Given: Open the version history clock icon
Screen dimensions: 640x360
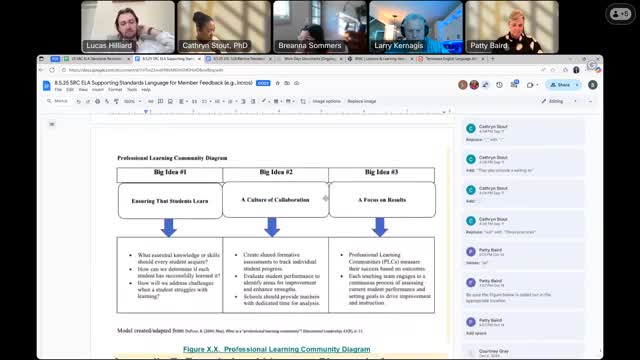Looking at the screenshot, I should click(x=499, y=85).
